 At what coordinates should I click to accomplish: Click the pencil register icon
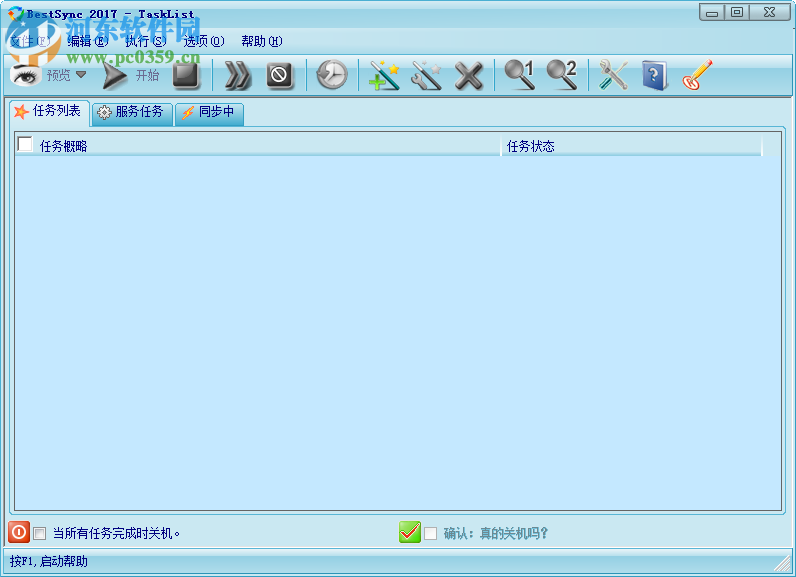(697, 75)
